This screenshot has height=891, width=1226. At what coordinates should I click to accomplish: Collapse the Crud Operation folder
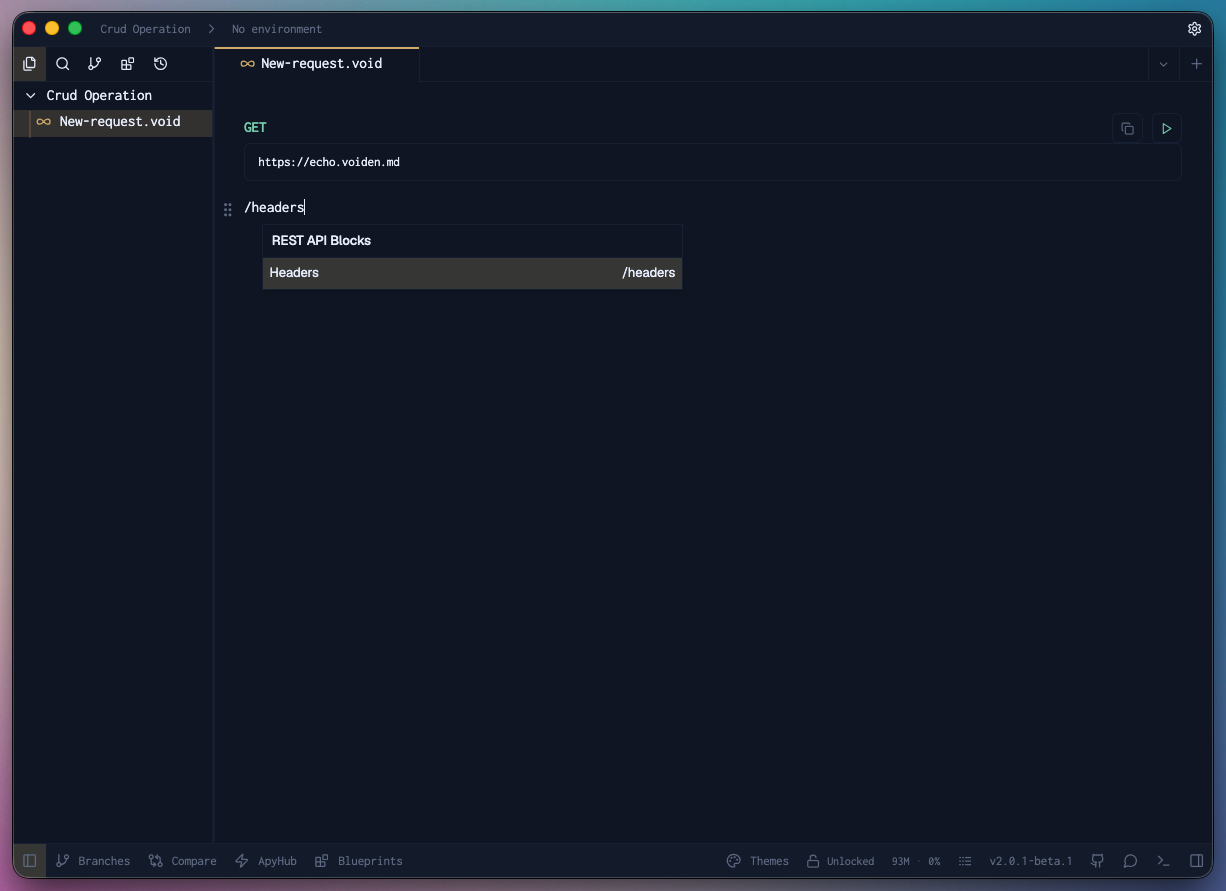tap(31, 96)
